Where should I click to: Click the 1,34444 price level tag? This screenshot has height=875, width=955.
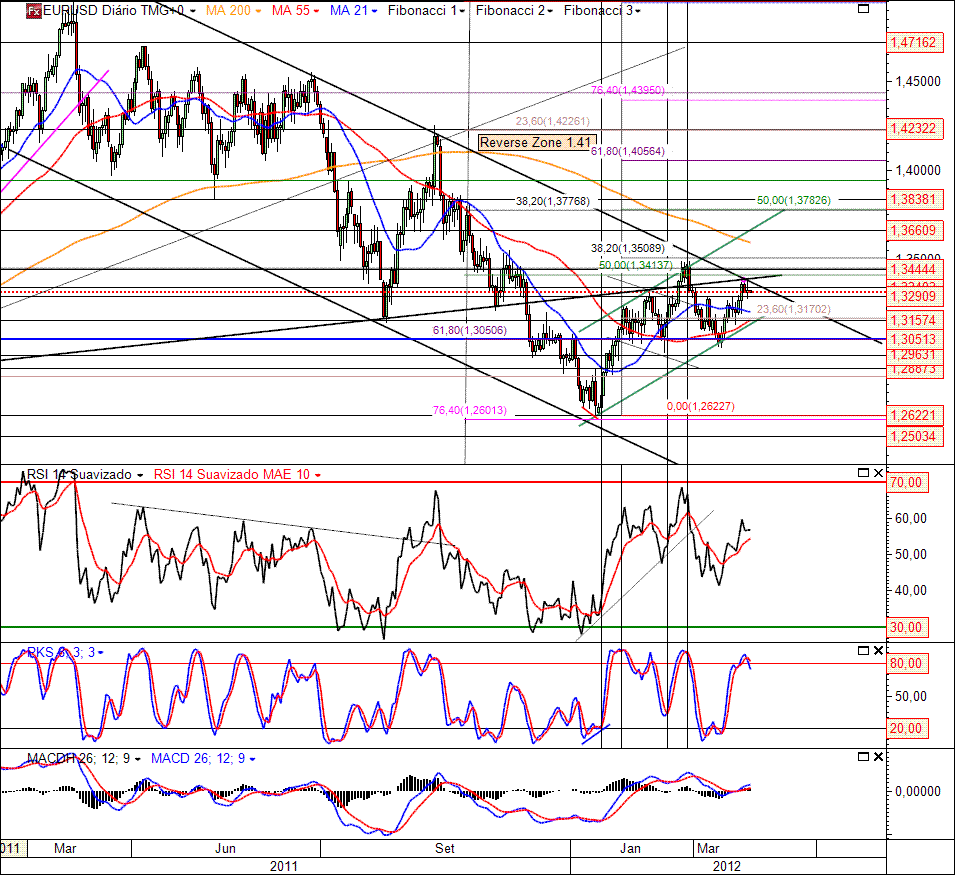(913, 270)
